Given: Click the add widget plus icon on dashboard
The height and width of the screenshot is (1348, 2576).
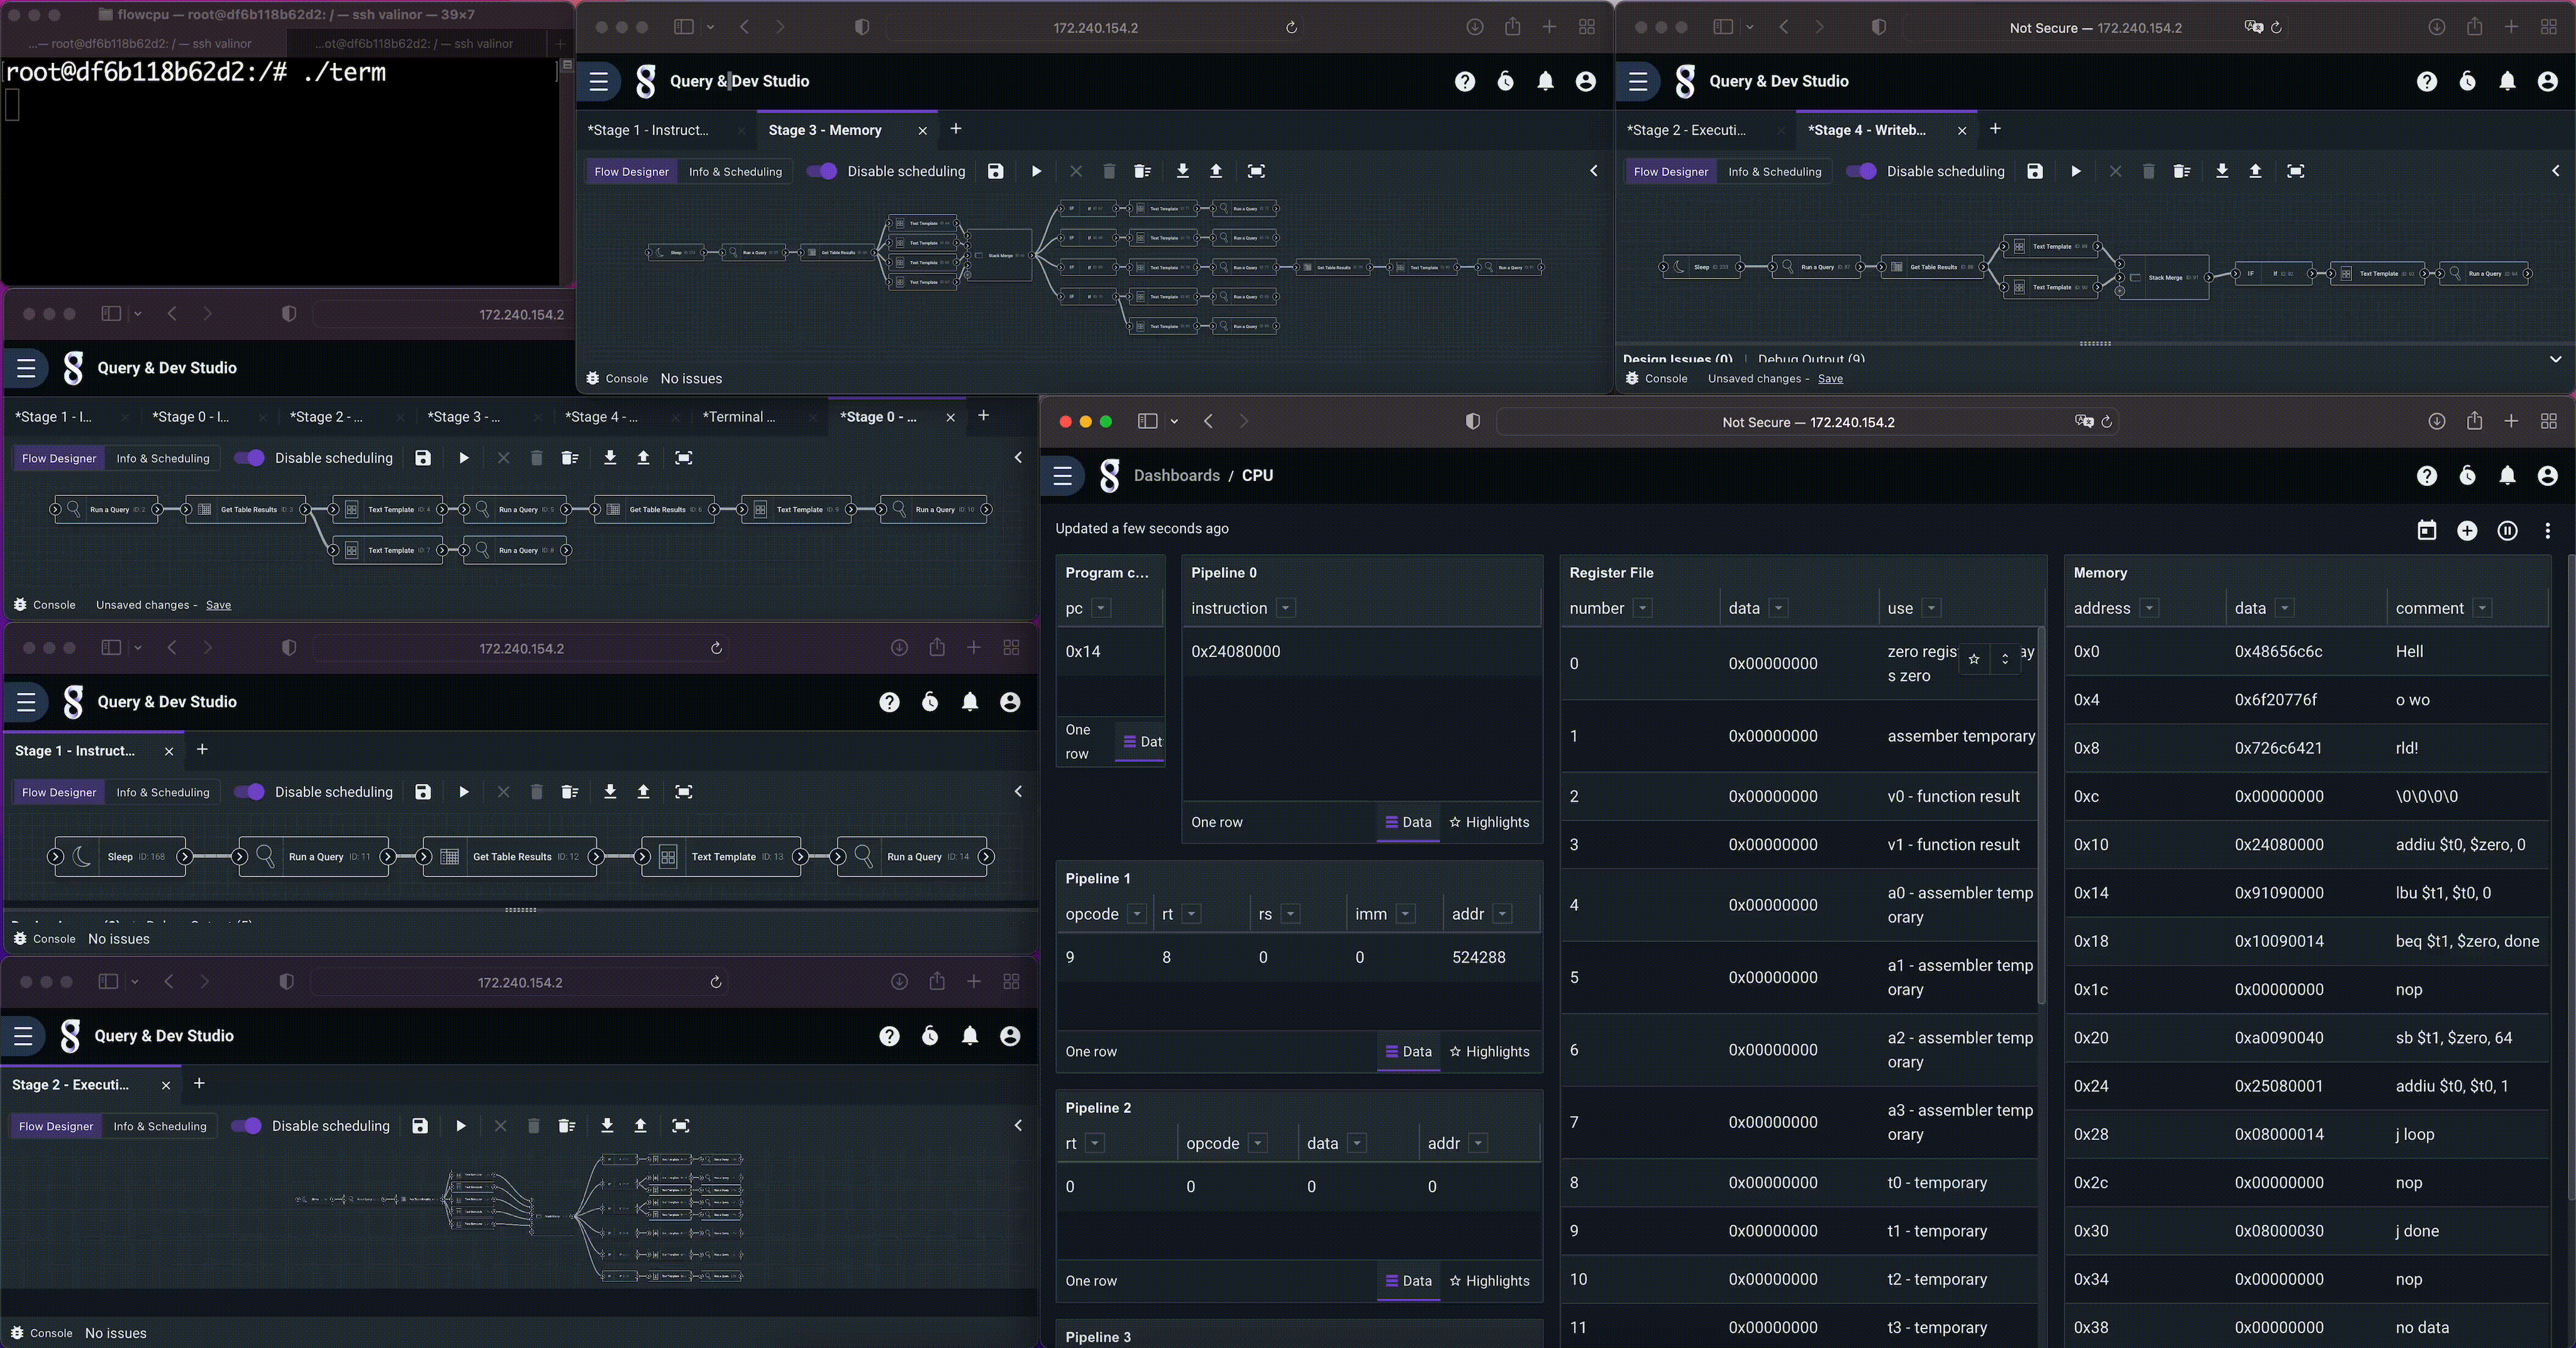Looking at the screenshot, I should point(2467,530).
